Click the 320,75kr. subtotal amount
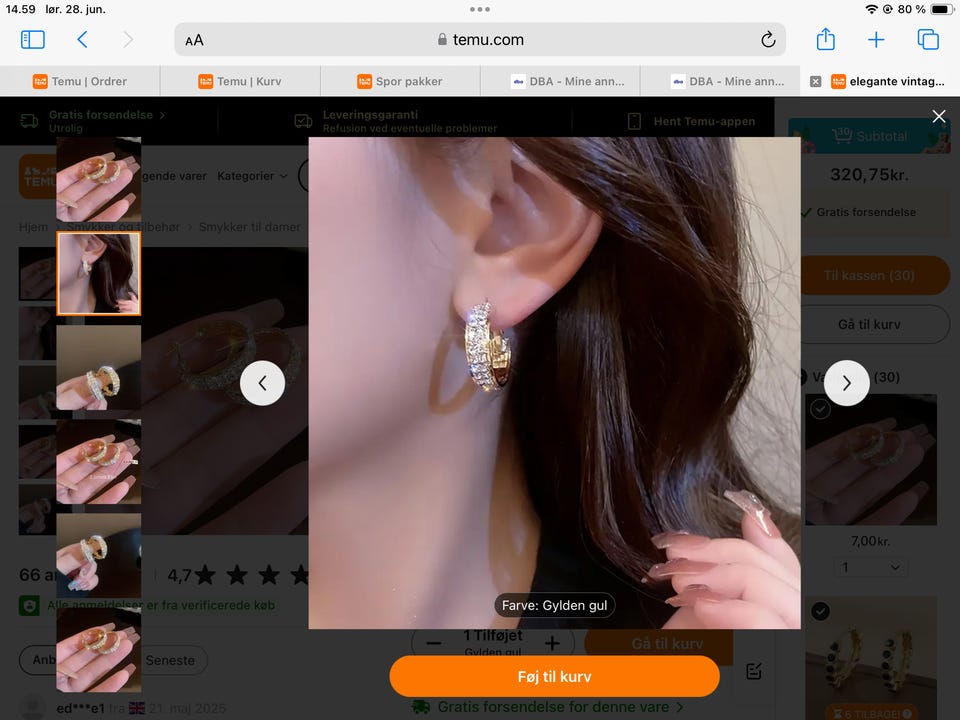The image size is (960, 720). 869,175
